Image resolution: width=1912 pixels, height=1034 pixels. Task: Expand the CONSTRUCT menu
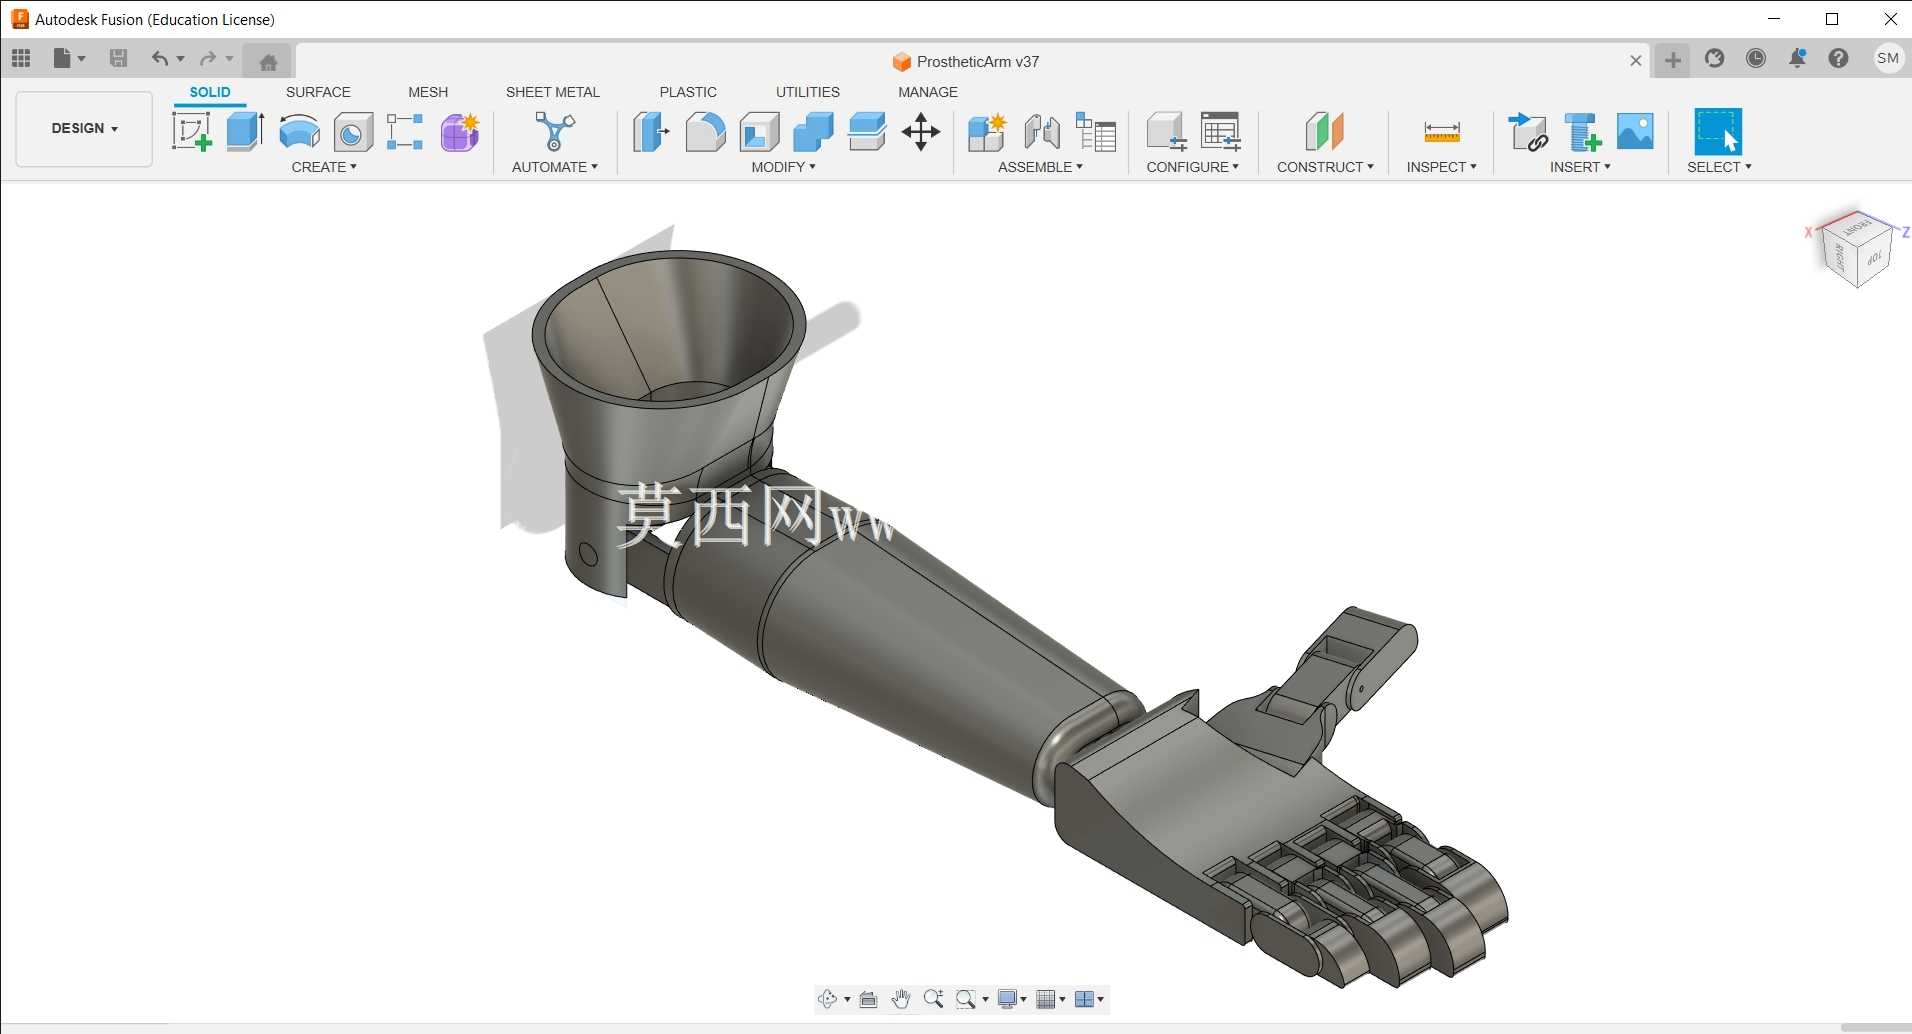tap(1325, 167)
